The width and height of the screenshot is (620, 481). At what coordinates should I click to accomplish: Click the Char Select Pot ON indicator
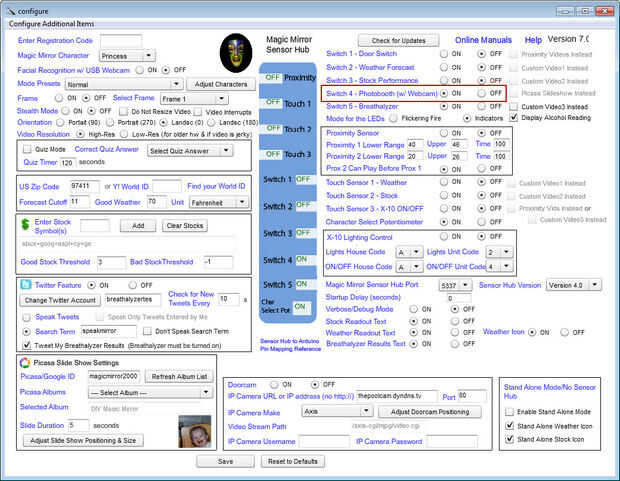(x=300, y=306)
